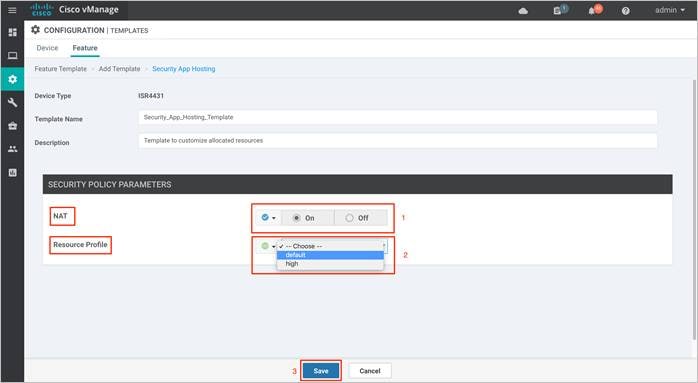Open the notifications bell icon
The image size is (698, 383).
click(x=592, y=11)
